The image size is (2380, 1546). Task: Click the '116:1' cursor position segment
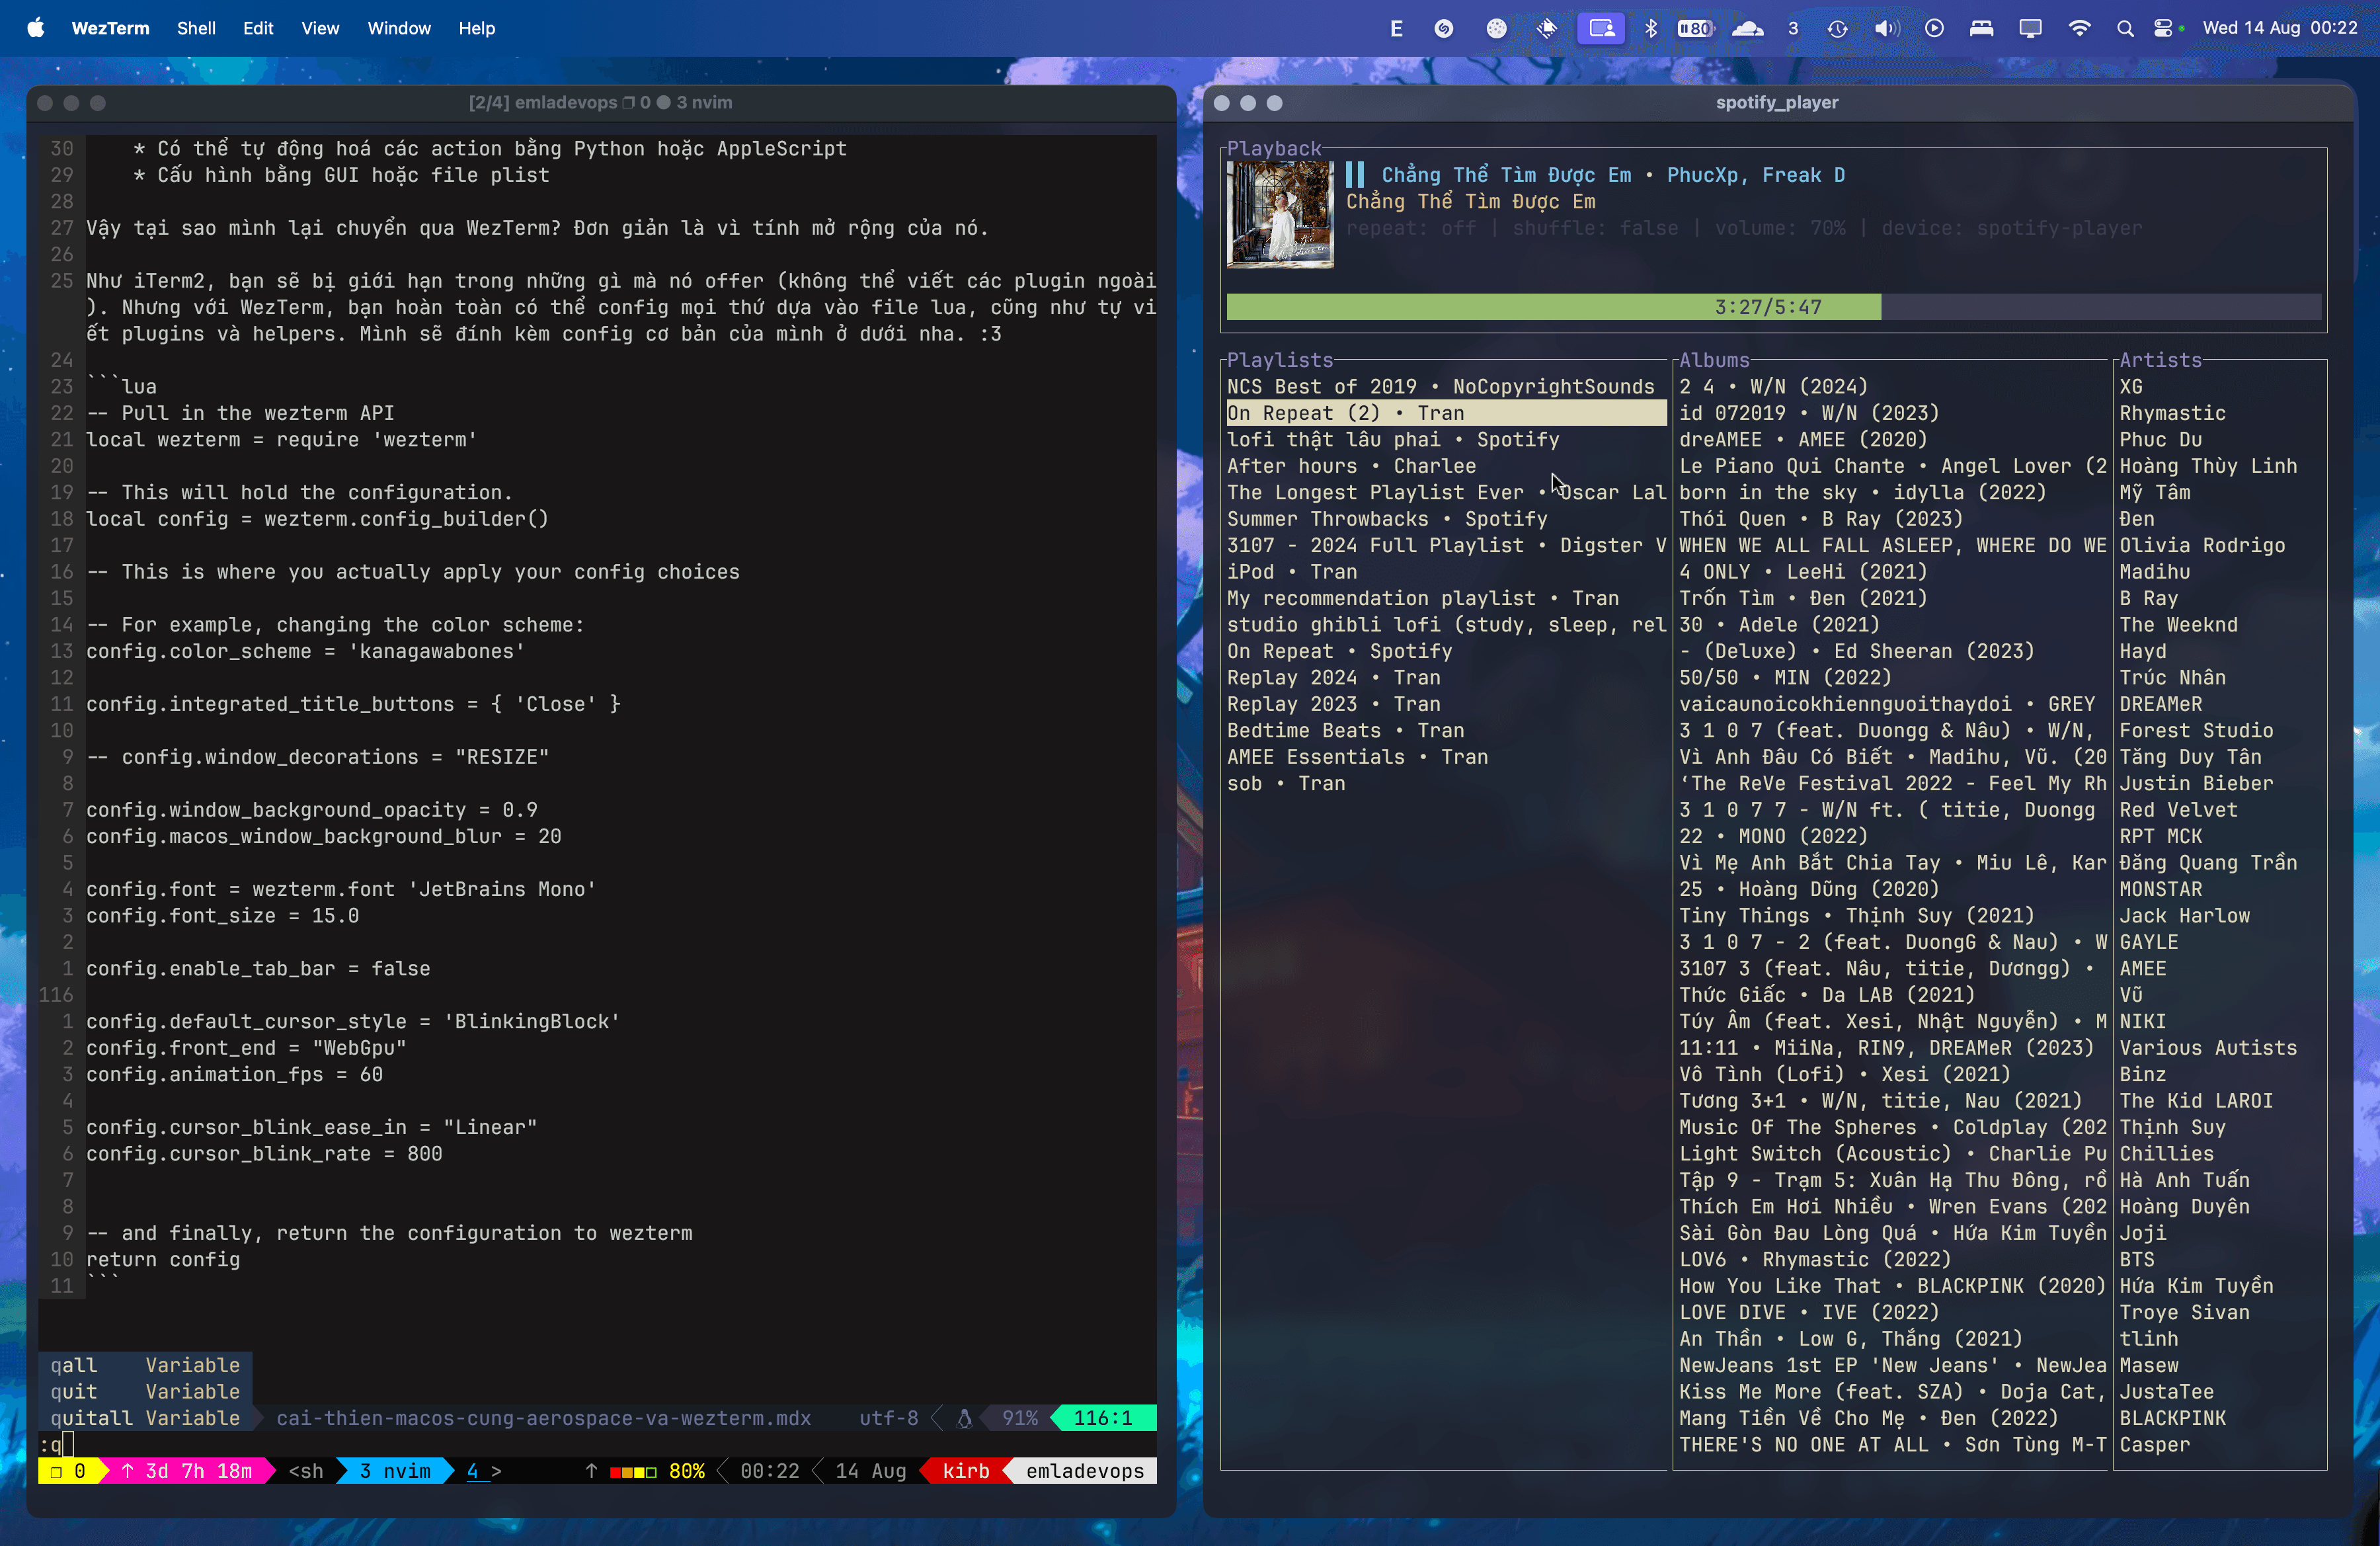click(1103, 1418)
